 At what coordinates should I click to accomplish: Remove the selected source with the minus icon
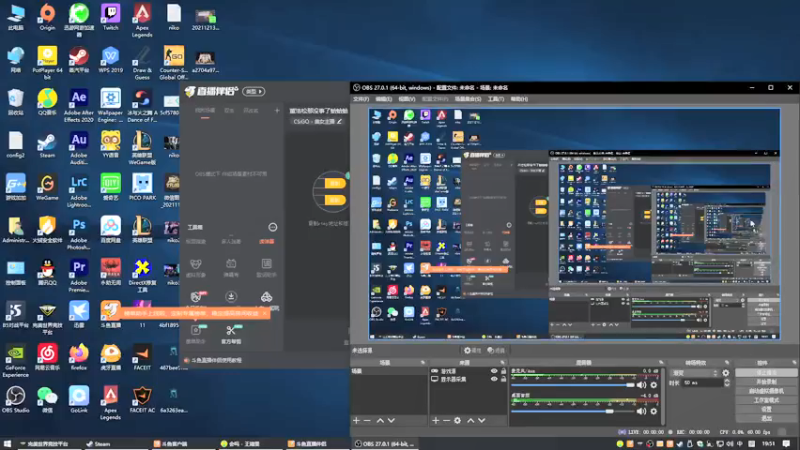(446, 420)
